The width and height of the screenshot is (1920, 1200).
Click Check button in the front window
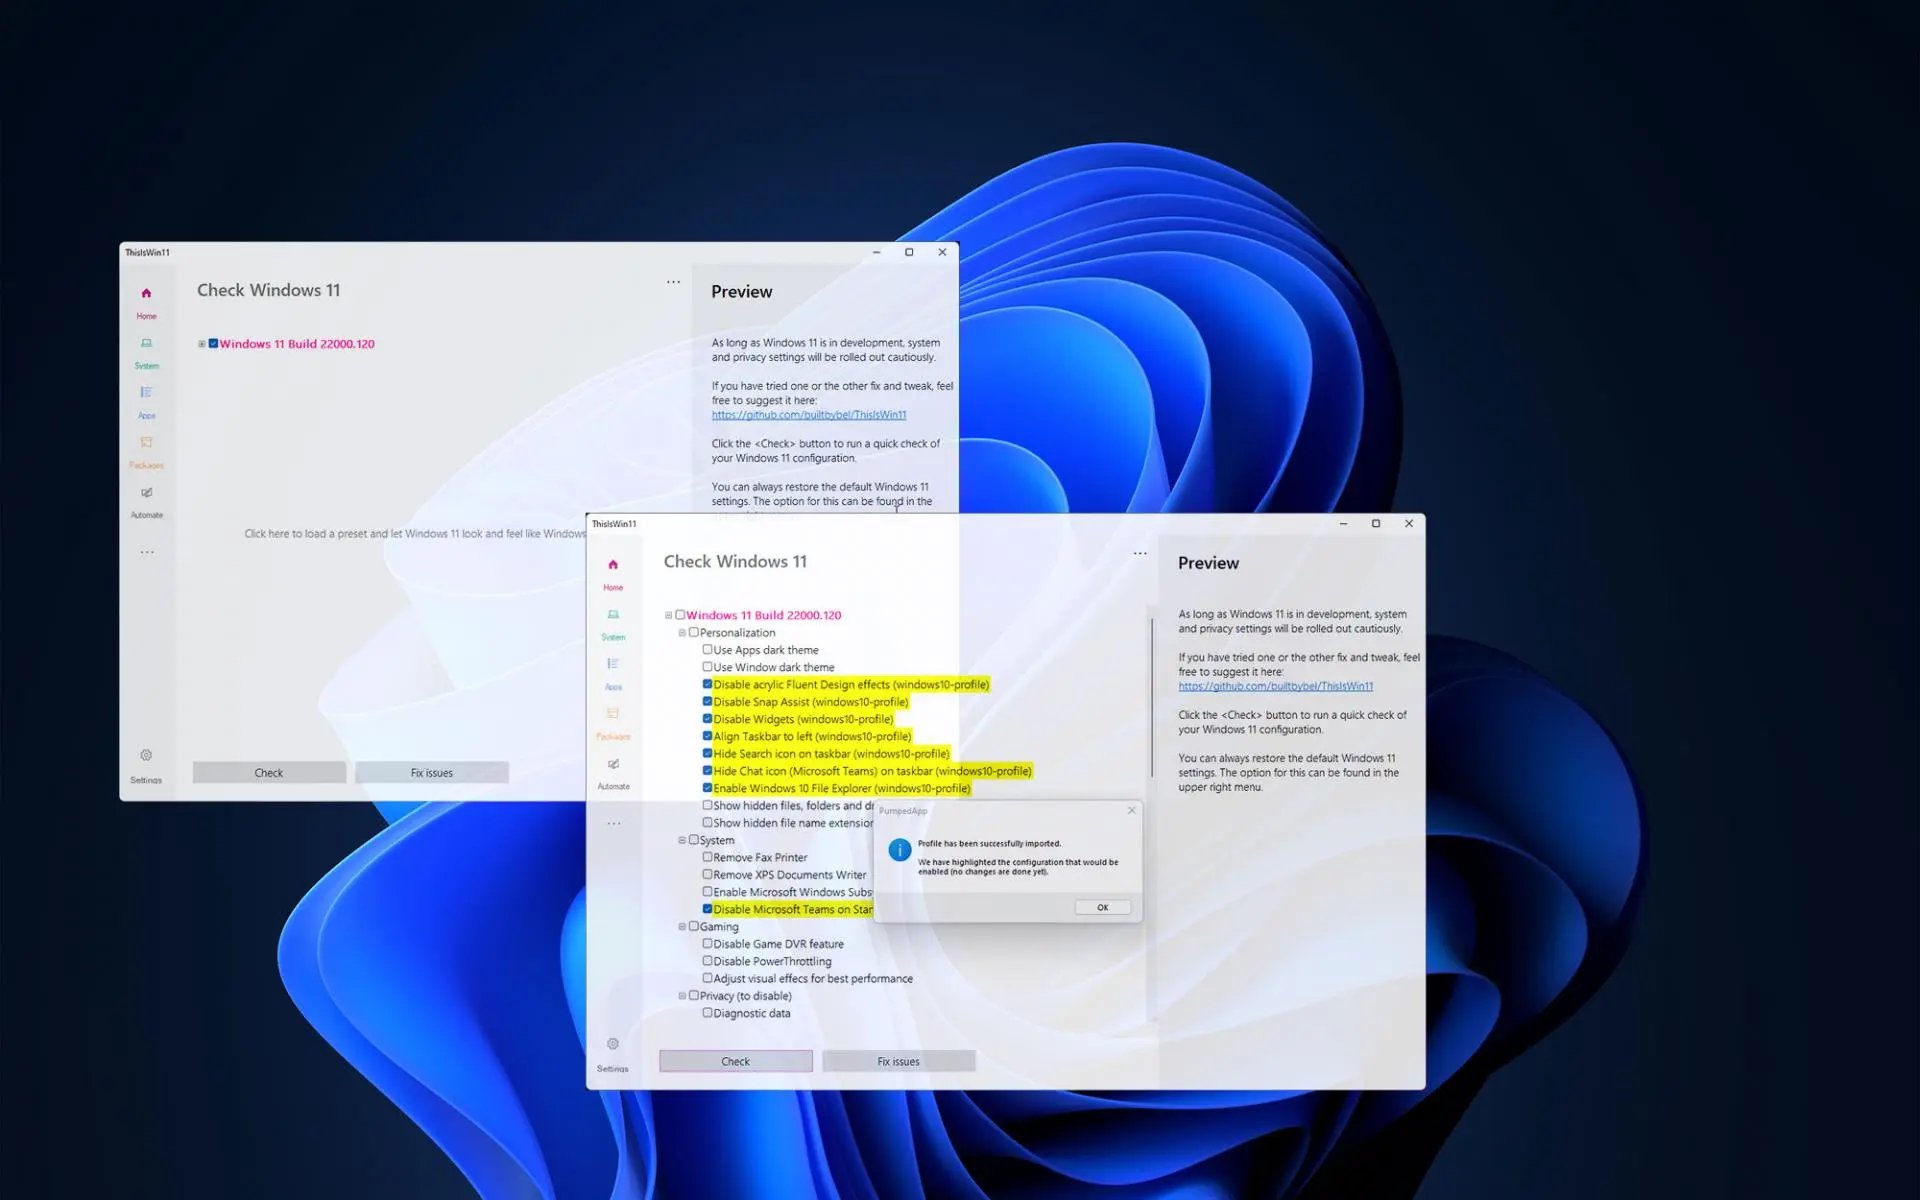(736, 1061)
